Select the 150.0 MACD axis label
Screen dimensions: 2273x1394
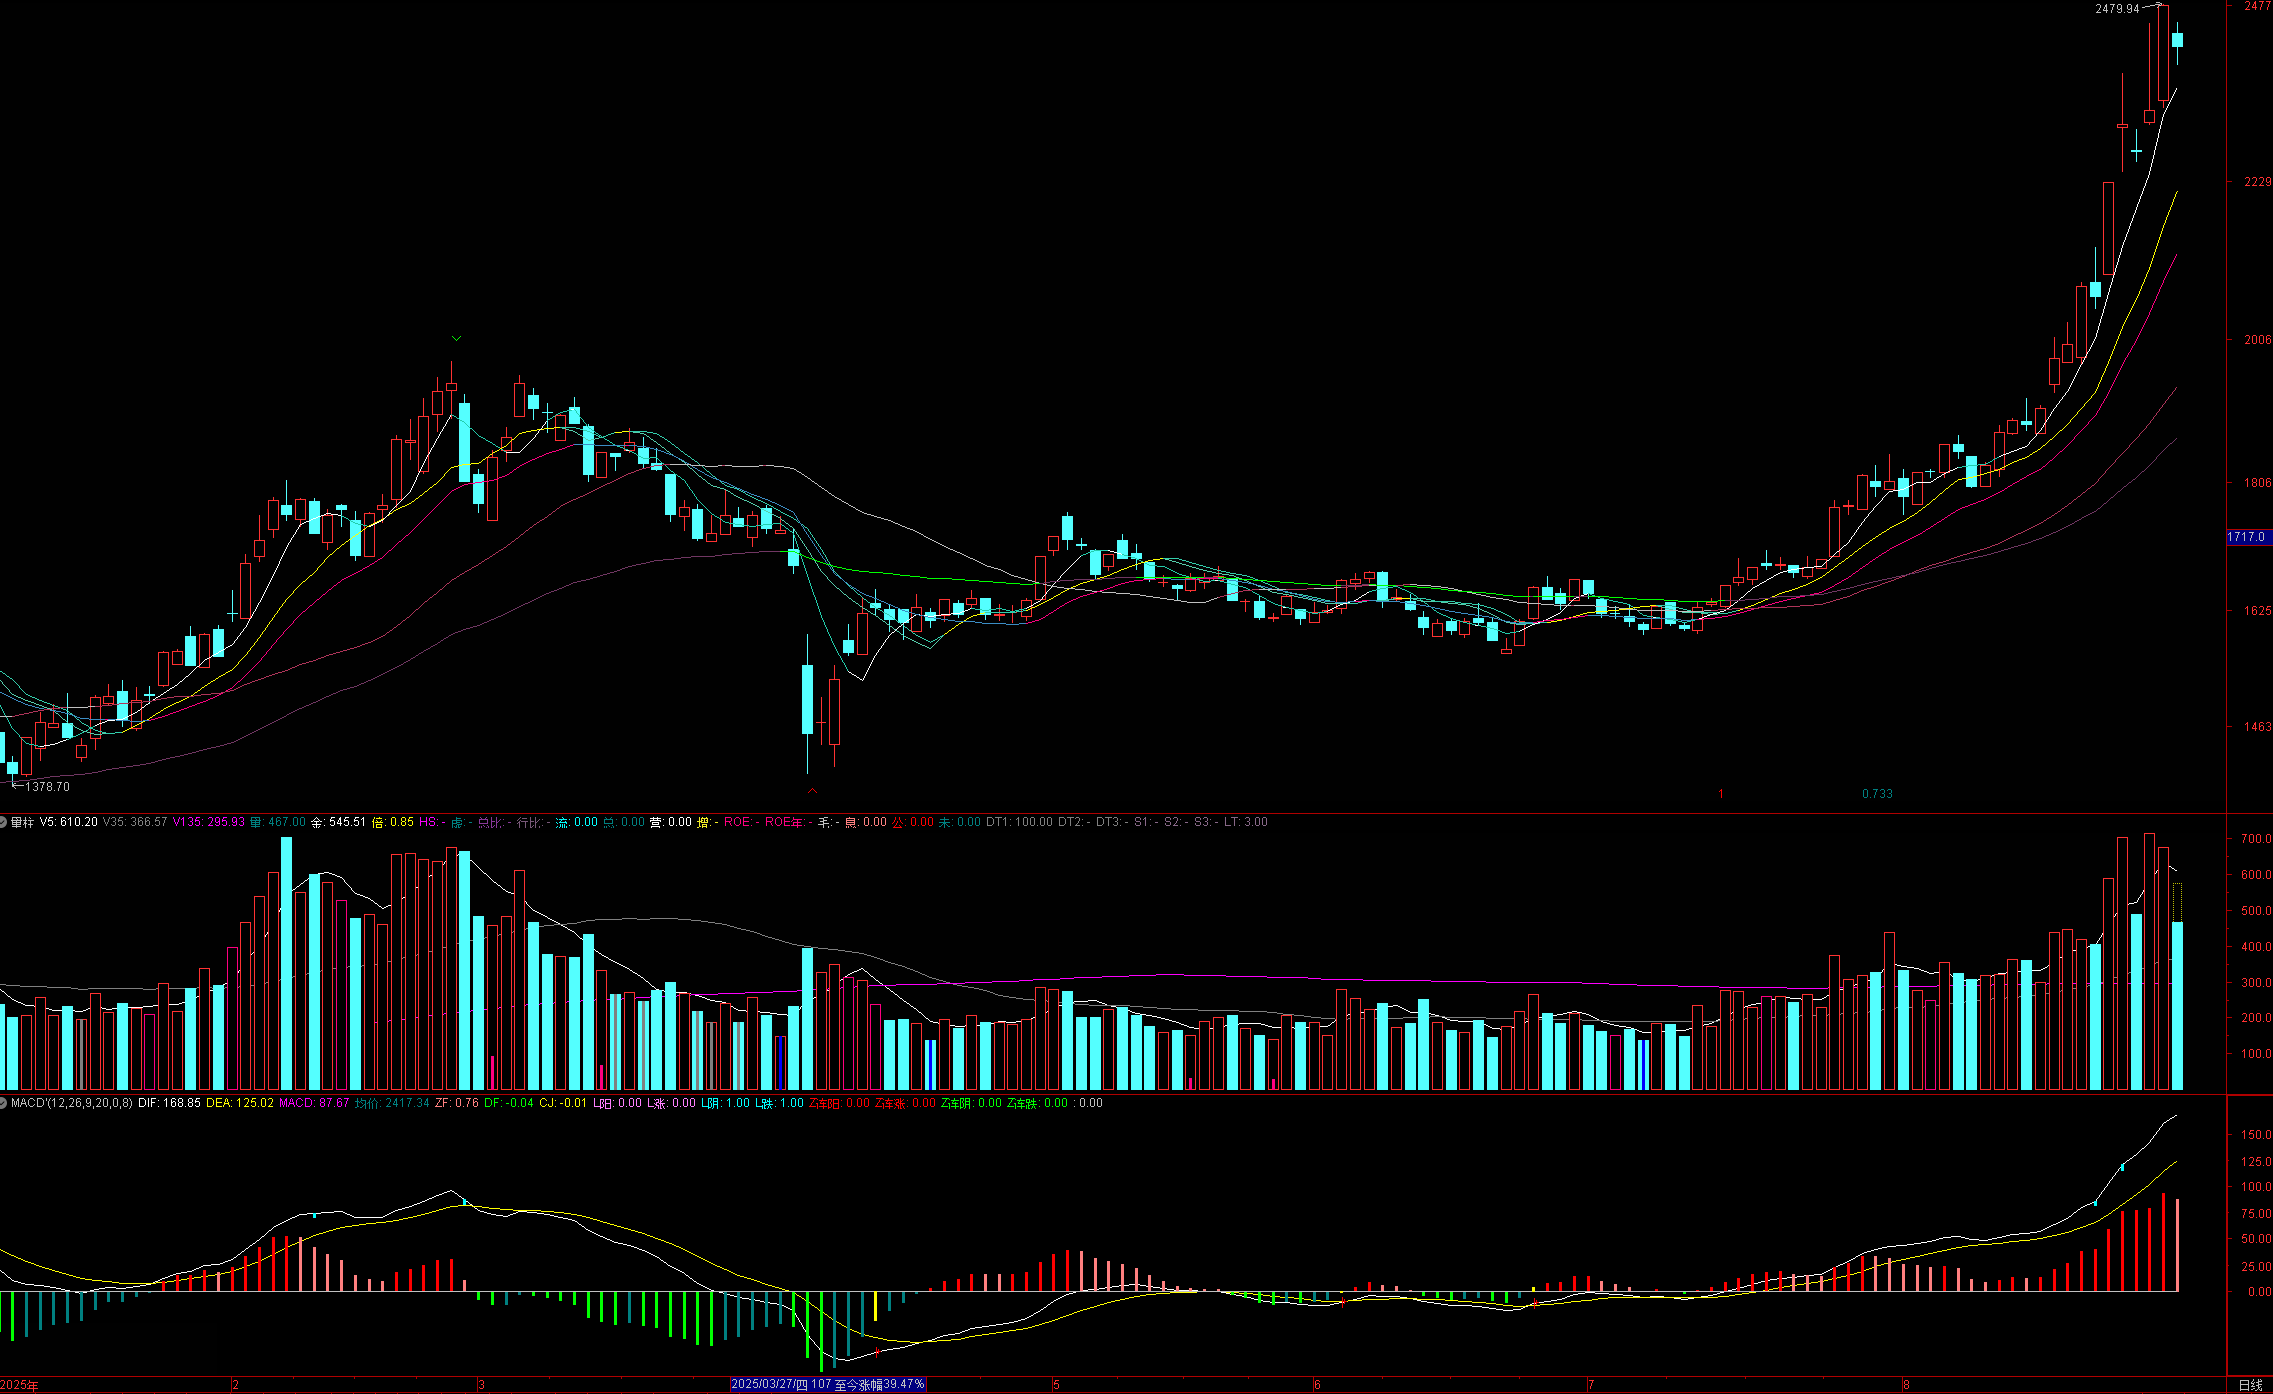coord(2256,1135)
